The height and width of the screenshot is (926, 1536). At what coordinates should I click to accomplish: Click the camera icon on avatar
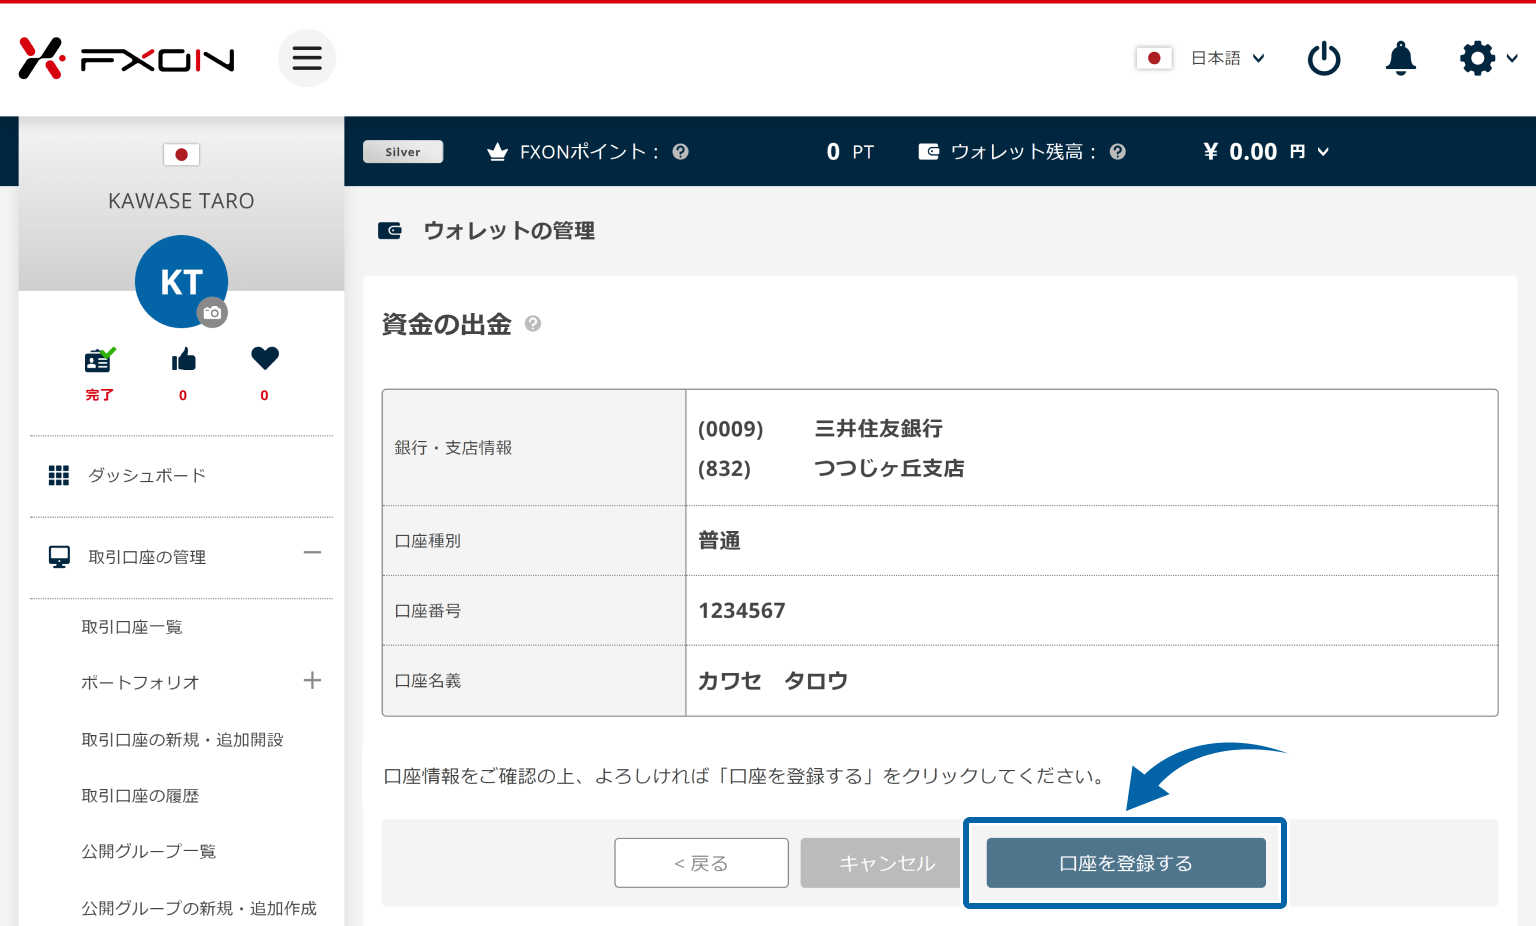point(212,313)
